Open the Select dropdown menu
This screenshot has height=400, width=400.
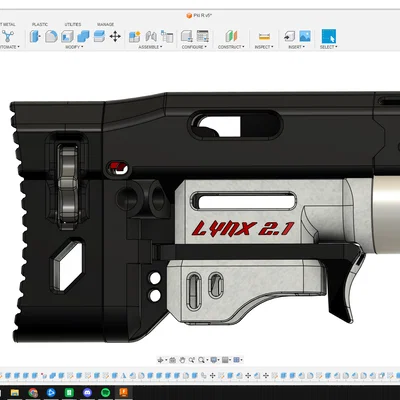[x=328, y=47]
